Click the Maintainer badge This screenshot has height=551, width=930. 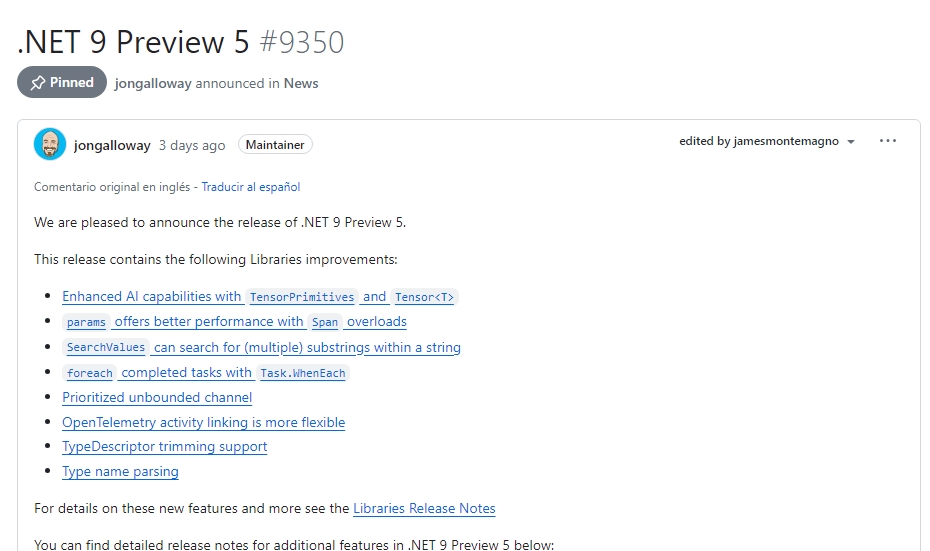(x=275, y=145)
